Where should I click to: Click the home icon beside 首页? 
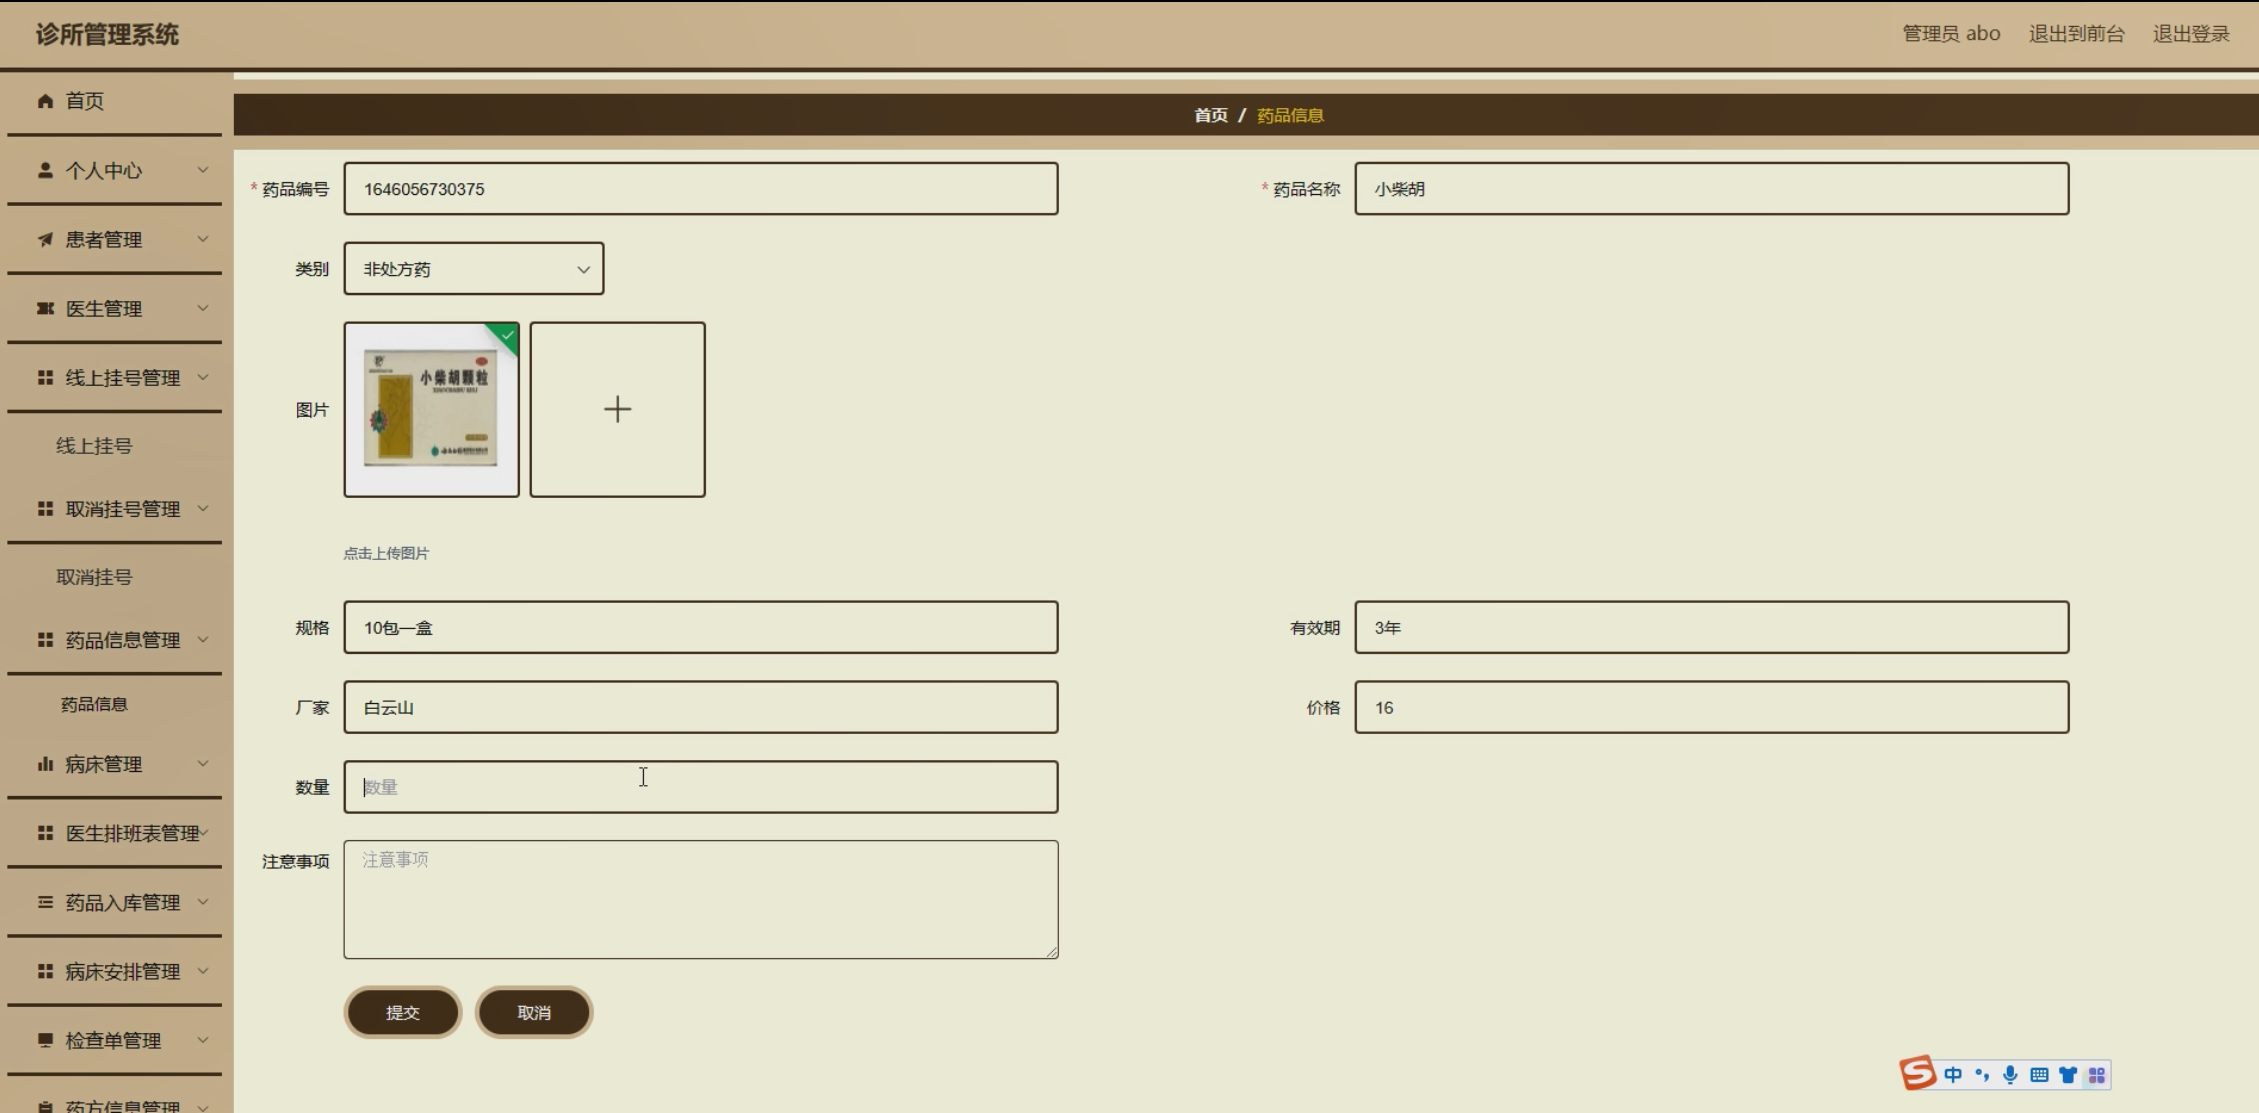(x=45, y=101)
